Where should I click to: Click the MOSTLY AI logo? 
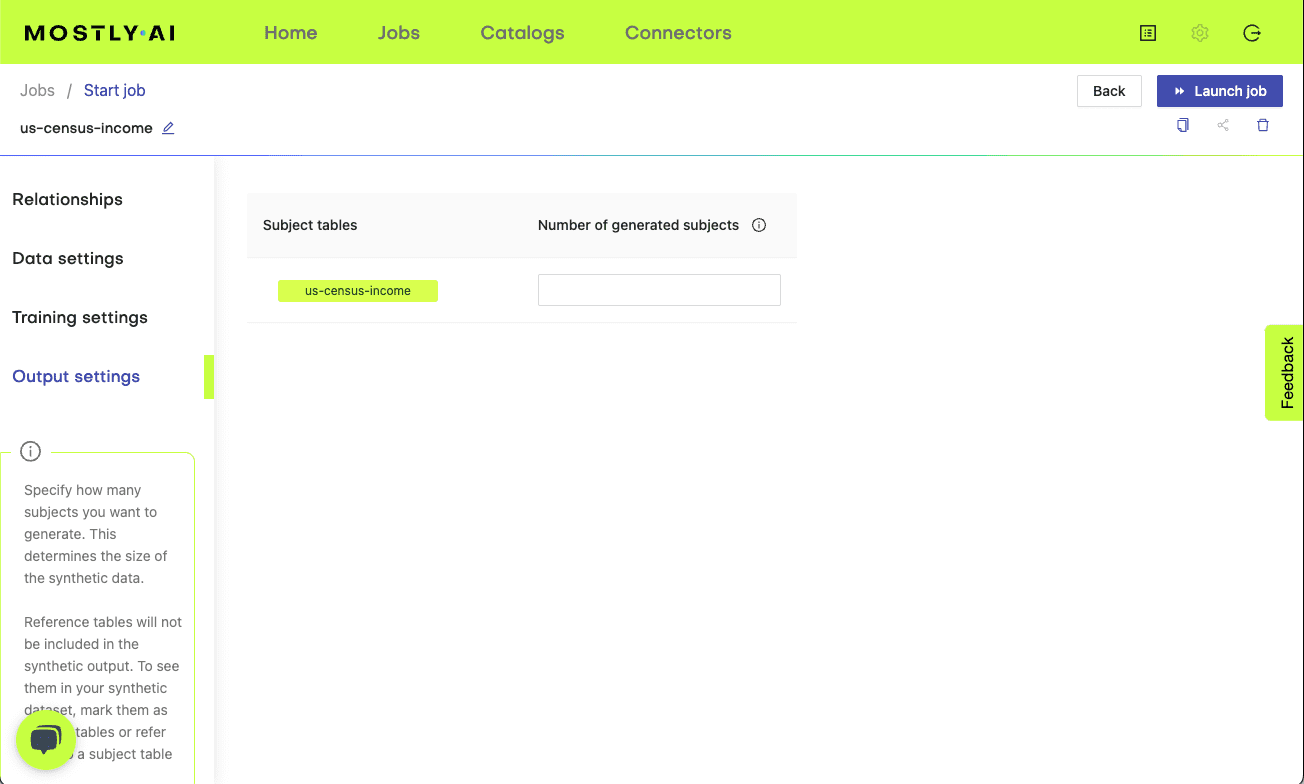(x=100, y=33)
